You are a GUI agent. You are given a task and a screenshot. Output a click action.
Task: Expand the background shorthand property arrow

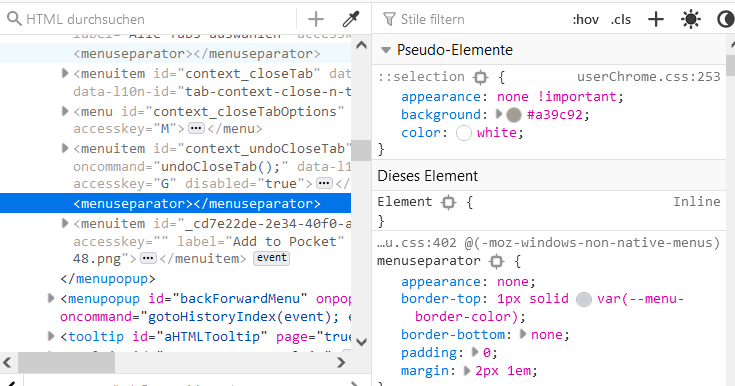coord(499,114)
